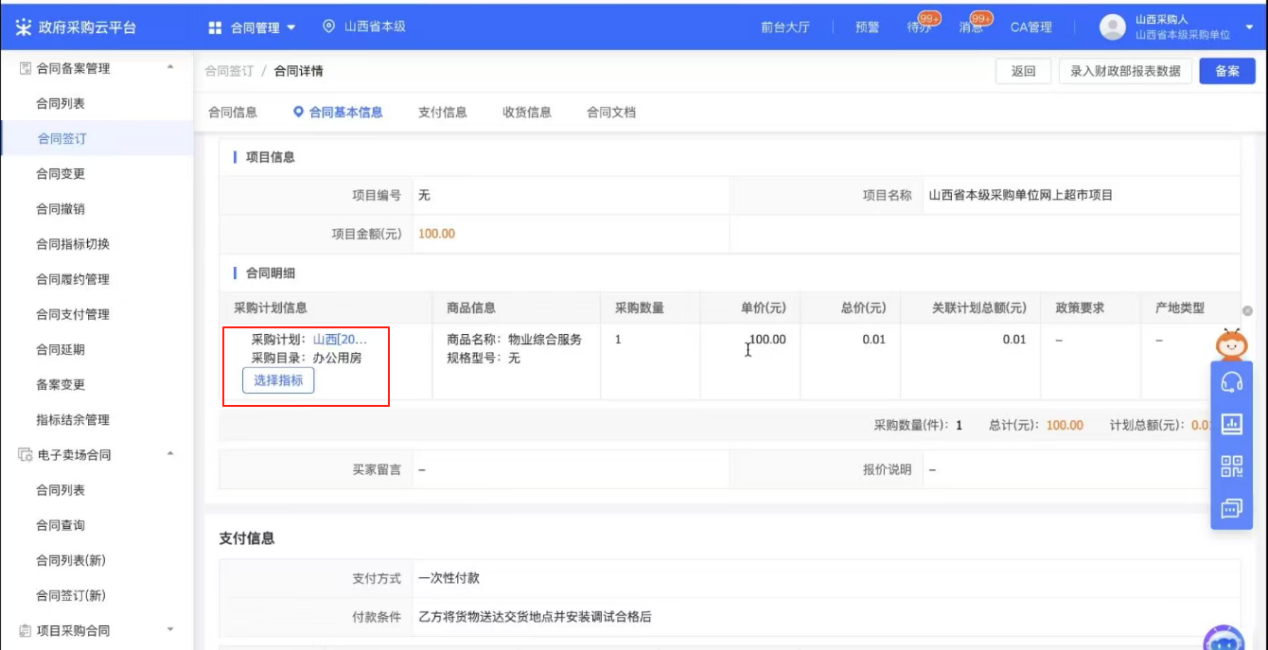The height and width of the screenshot is (650, 1268).
Task: Open the chart report icon in floating panel
Action: tap(1231, 424)
